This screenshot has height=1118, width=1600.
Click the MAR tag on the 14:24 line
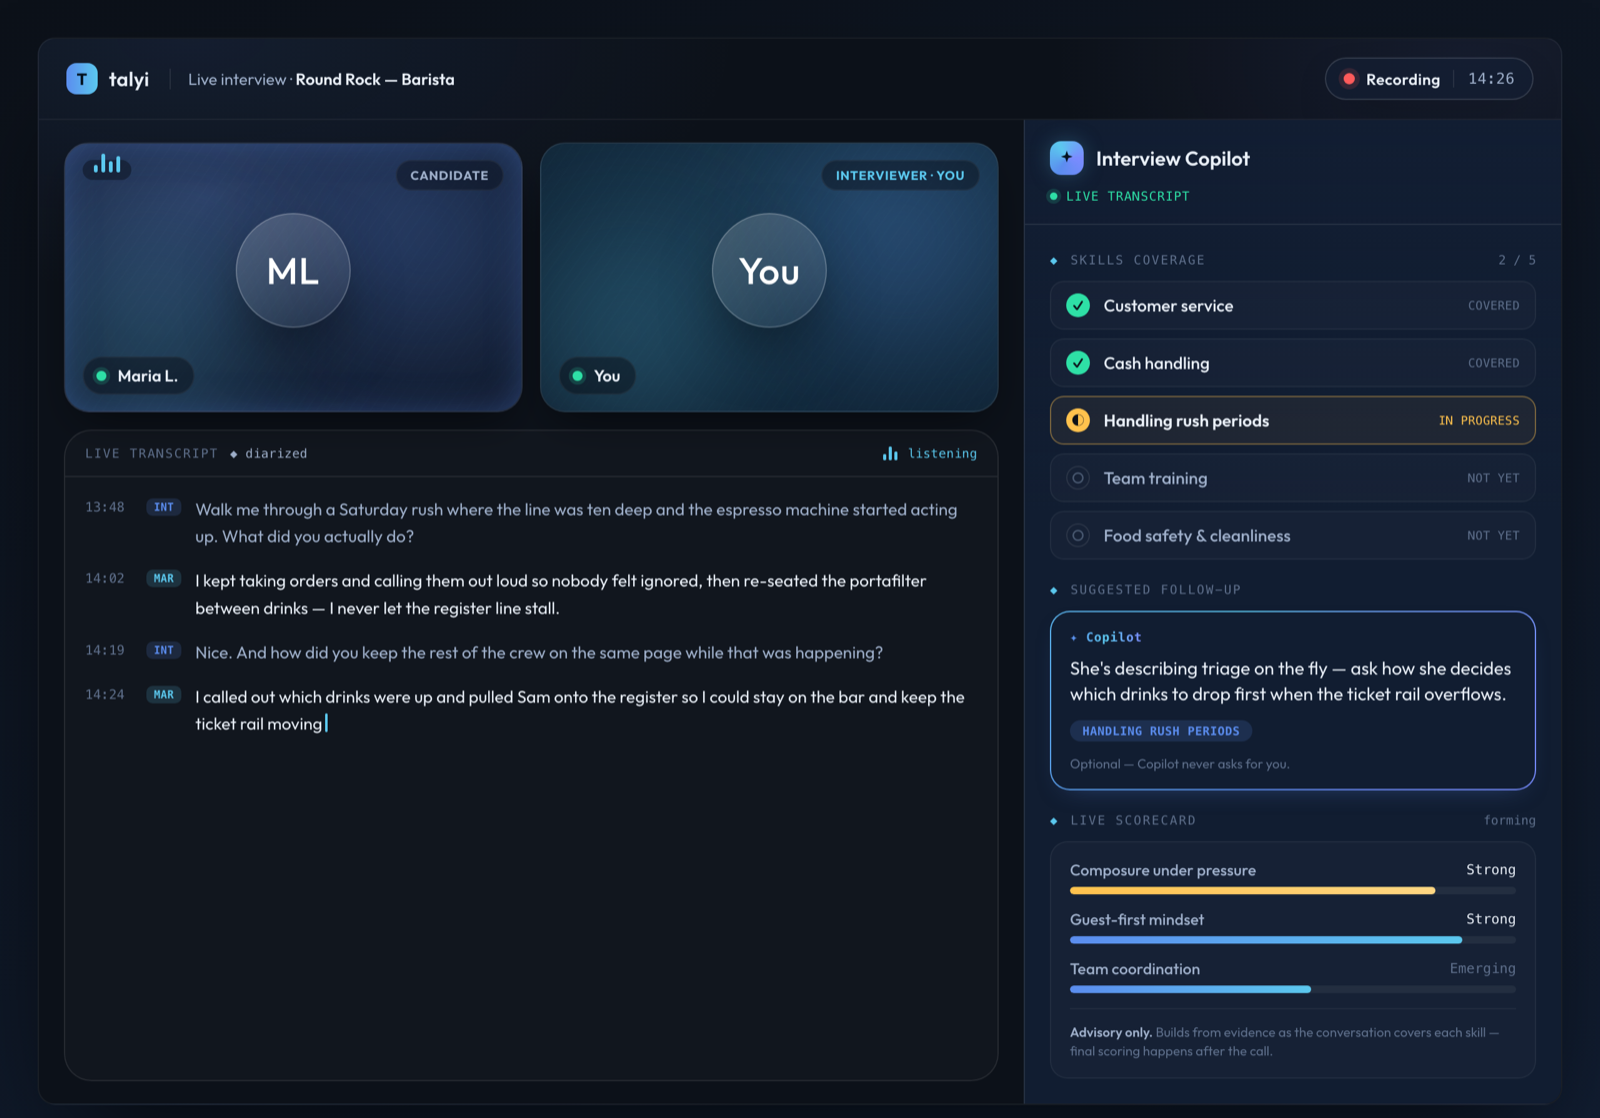click(164, 695)
